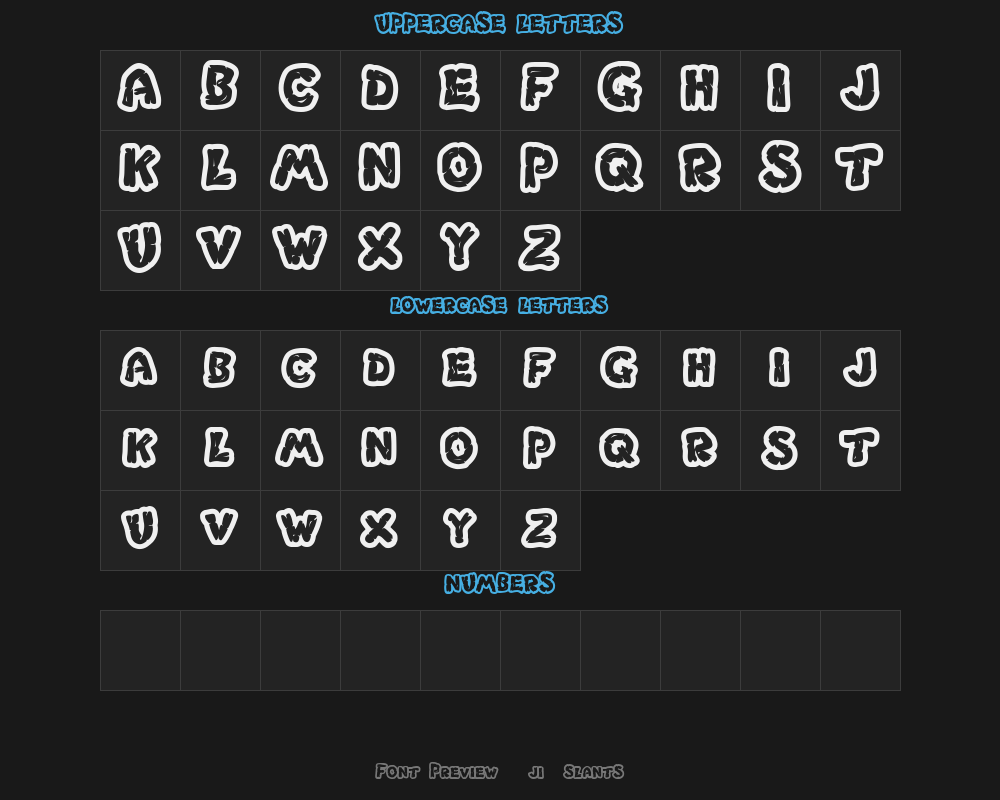
Task: Click the Uppercase Letters heading
Action: 499,24
